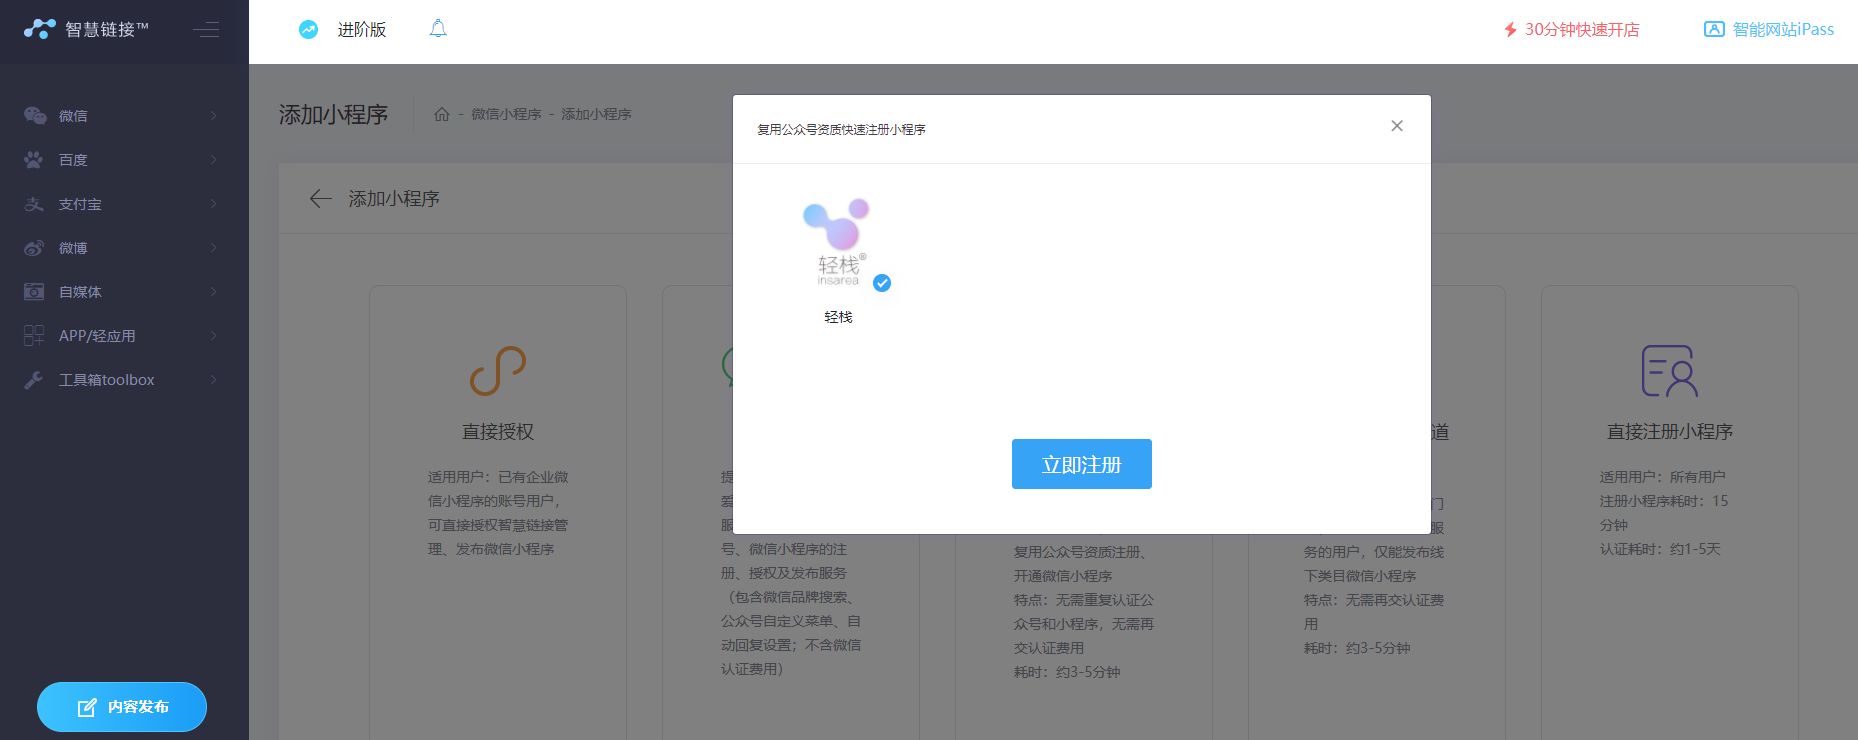Close the 复用公众号资质 dialog
Image resolution: width=1858 pixels, height=740 pixels.
click(x=1397, y=126)
